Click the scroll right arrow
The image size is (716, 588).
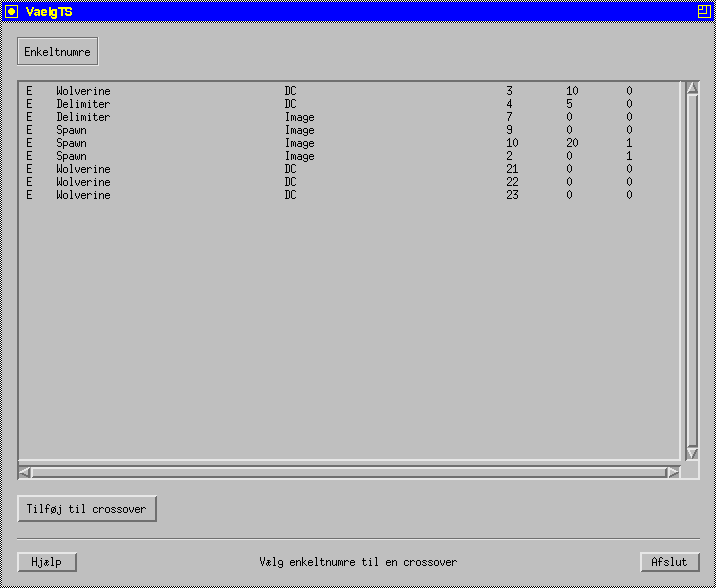pos(674,472)
